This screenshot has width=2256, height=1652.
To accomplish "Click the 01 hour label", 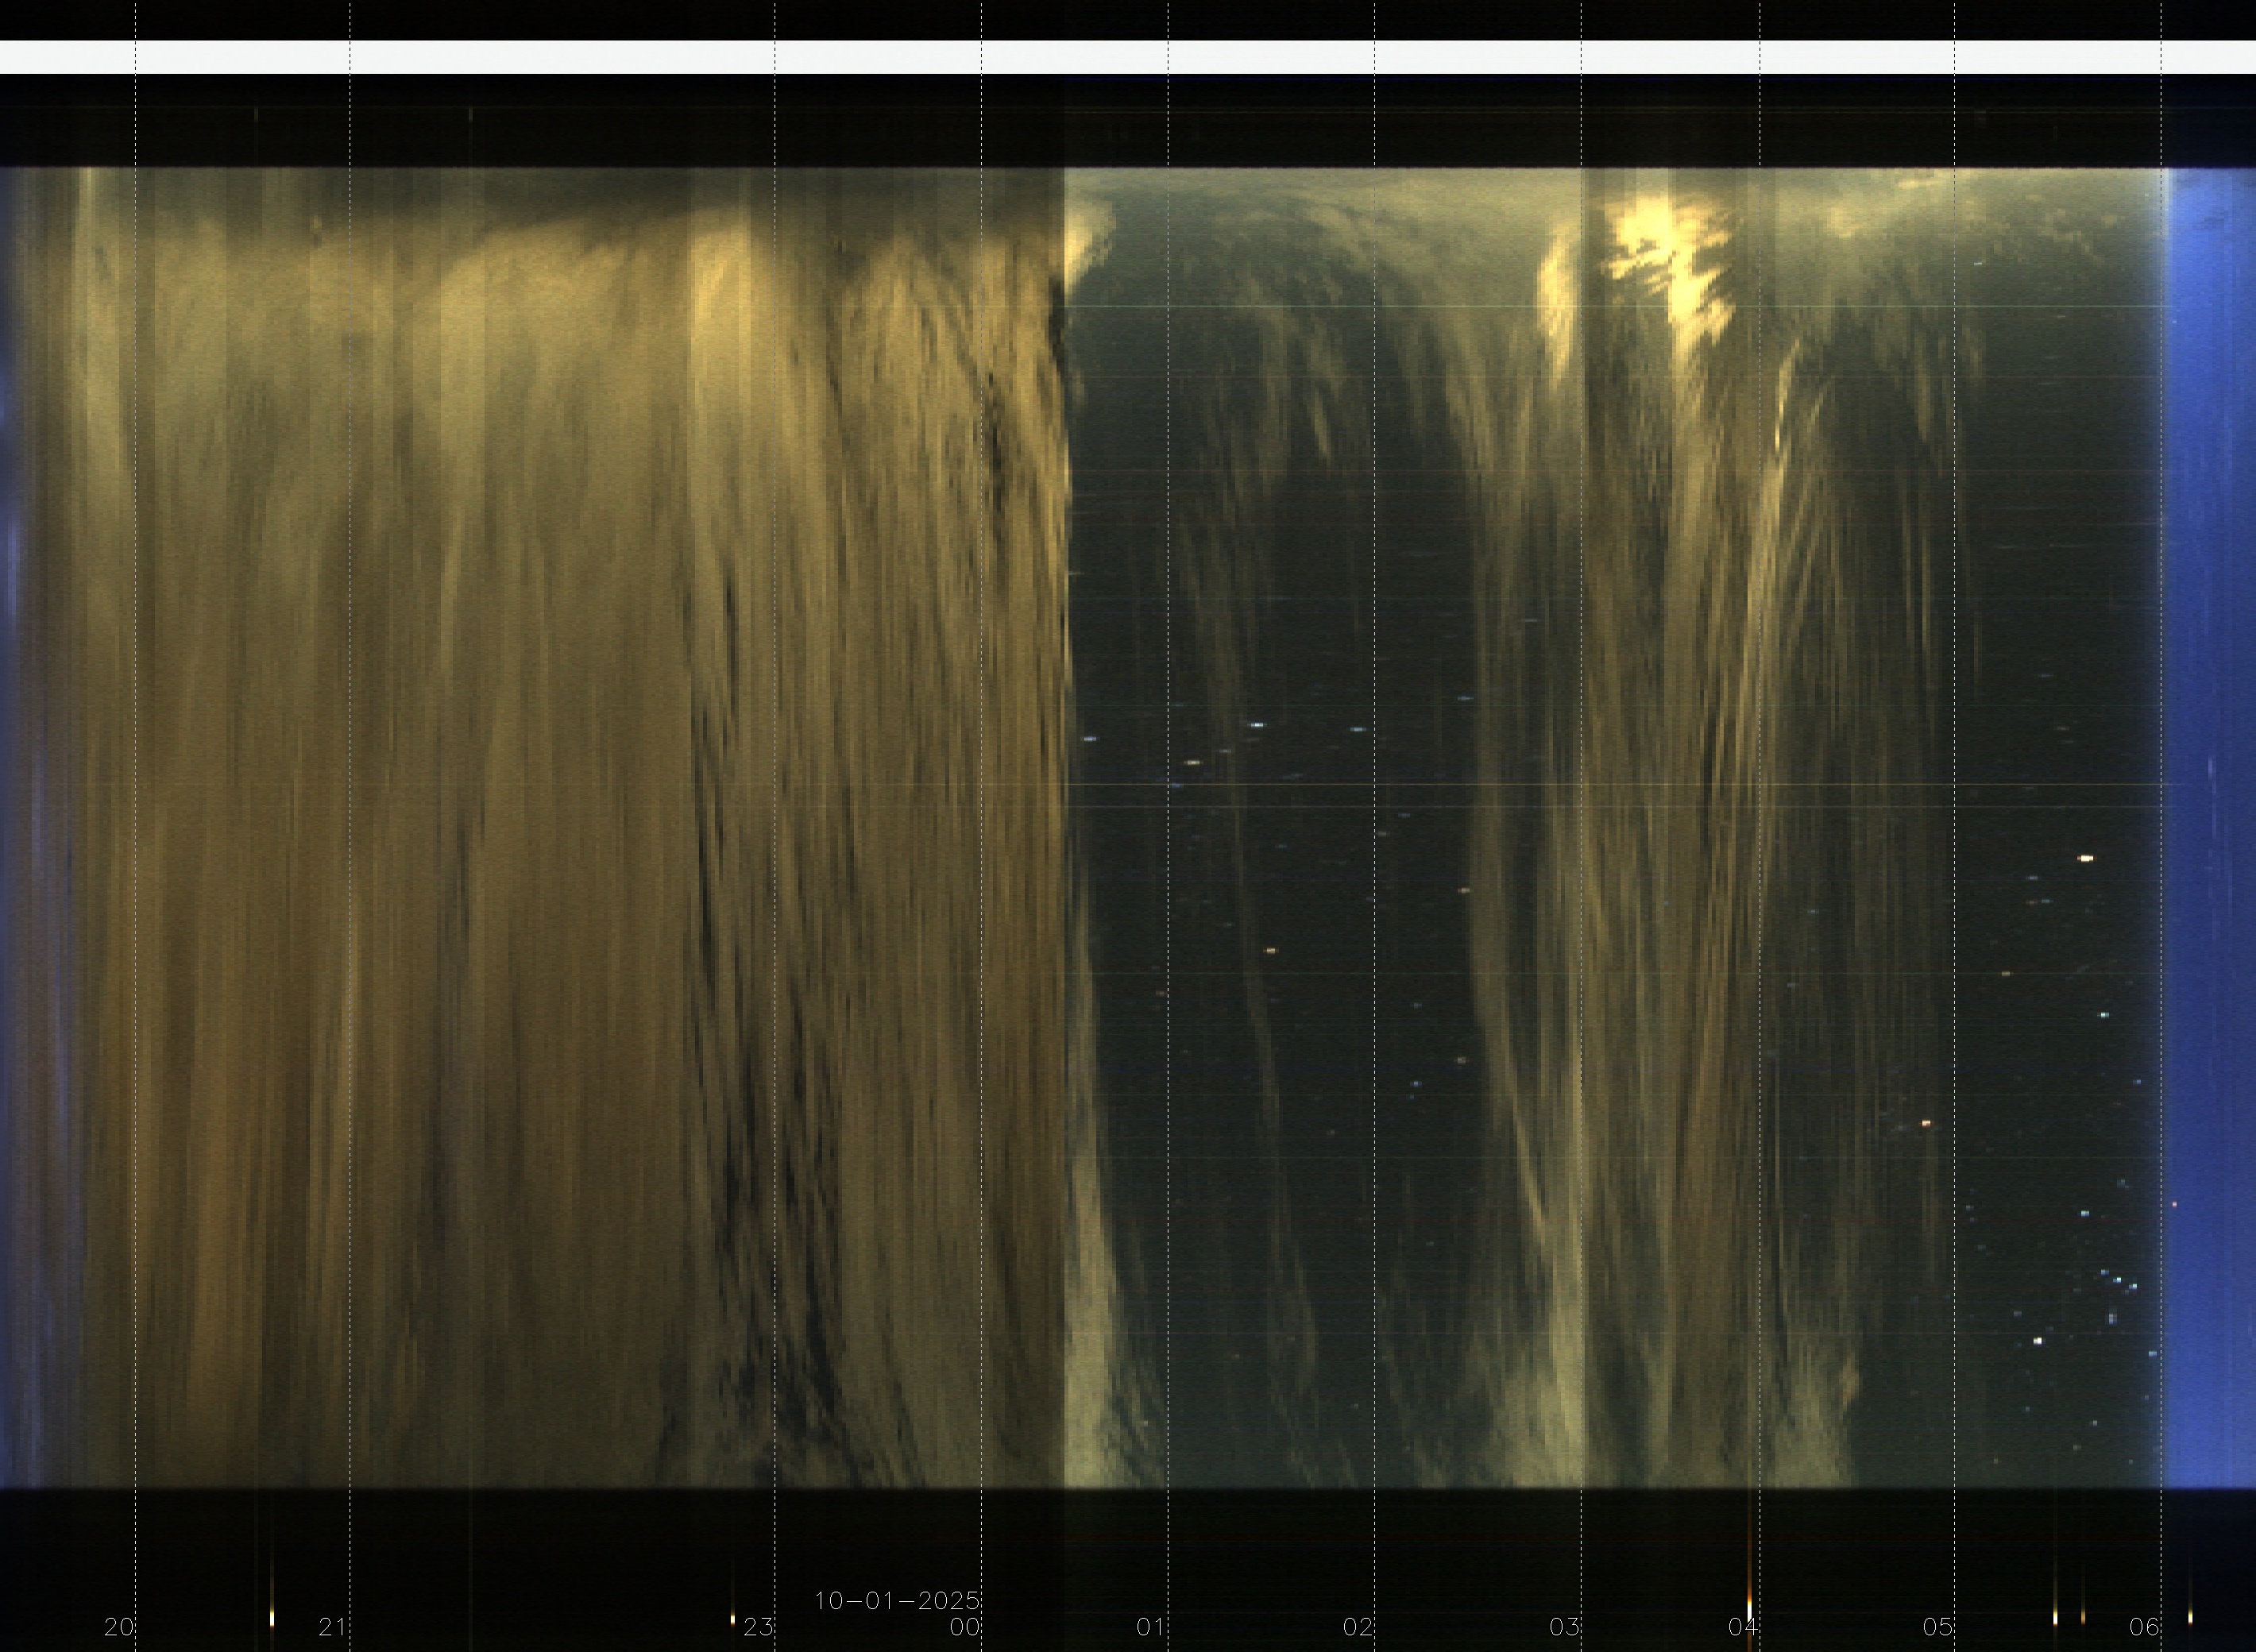I will (x=1151, y=1627).
